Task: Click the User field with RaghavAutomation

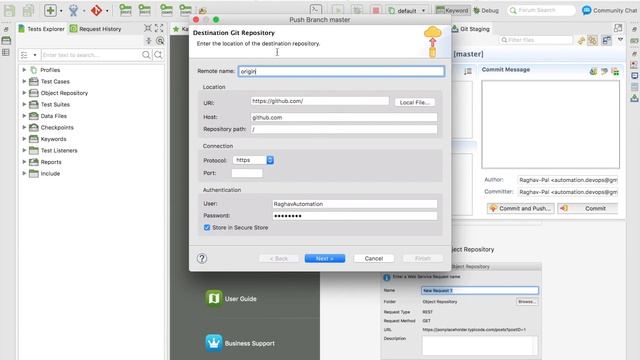Action: tap(355, 204)
